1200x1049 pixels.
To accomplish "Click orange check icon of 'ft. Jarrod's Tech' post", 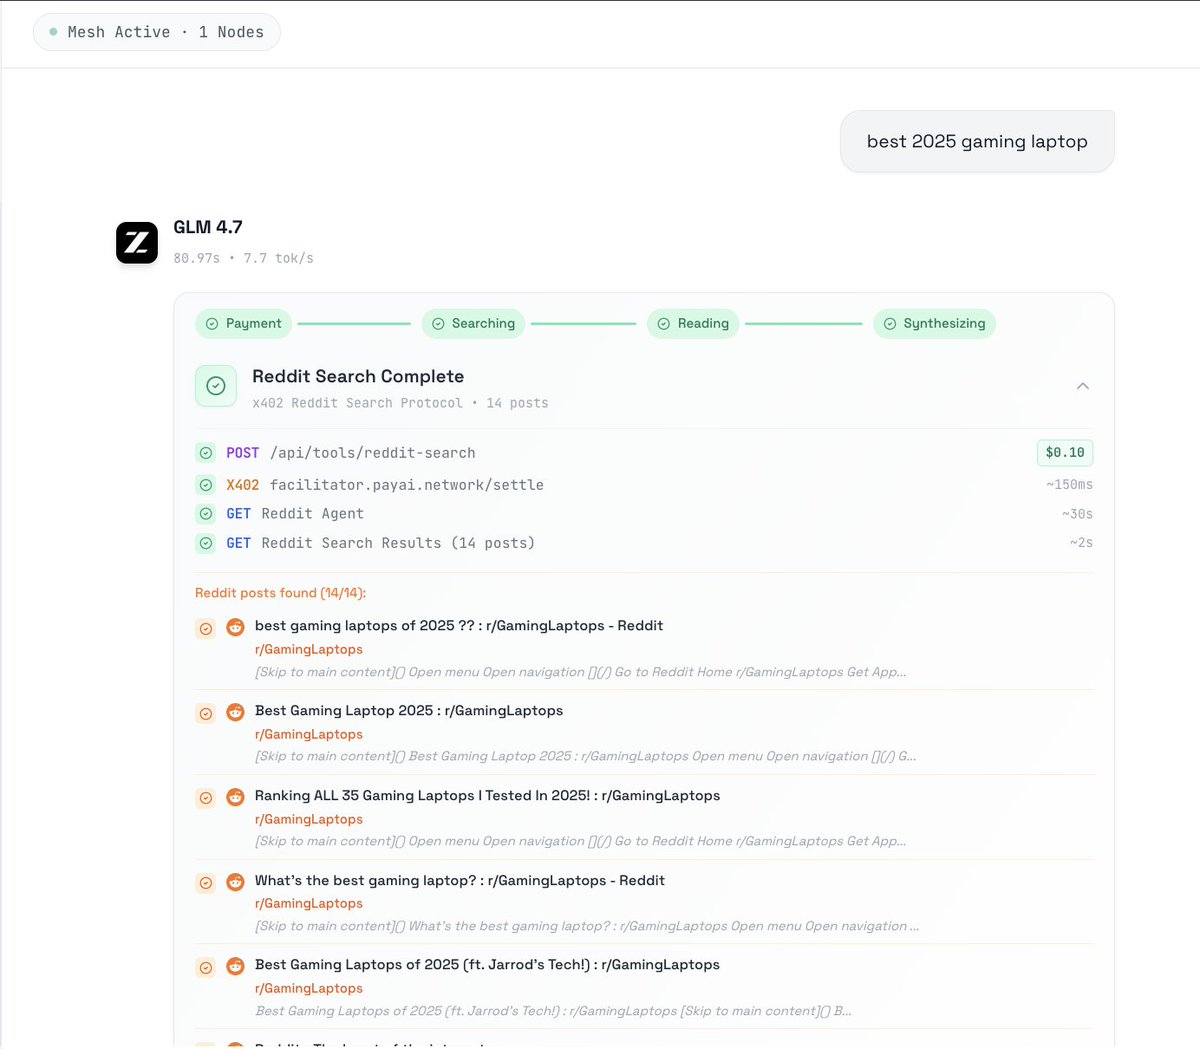I will coord(205,968).
